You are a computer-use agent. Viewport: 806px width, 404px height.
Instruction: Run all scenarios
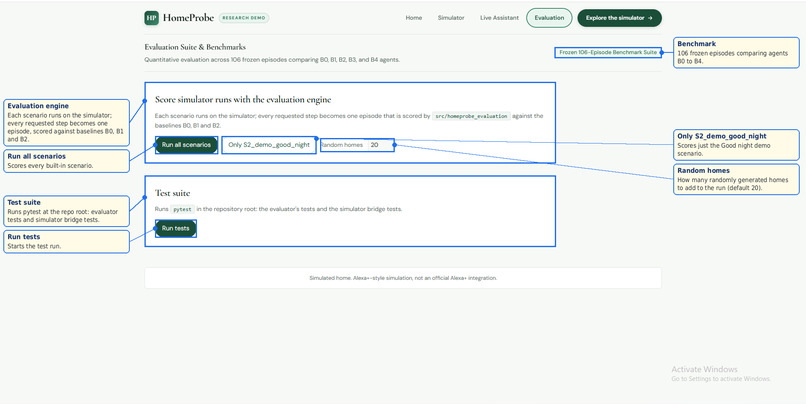tap(186, 145)
